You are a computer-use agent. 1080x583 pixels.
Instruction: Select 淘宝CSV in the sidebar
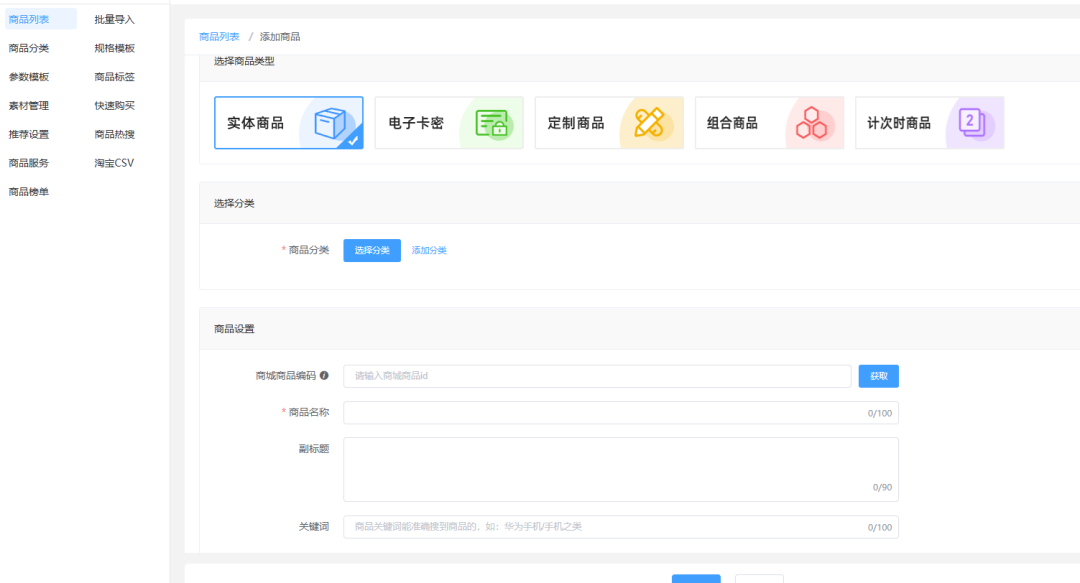[x=114, y=163]
